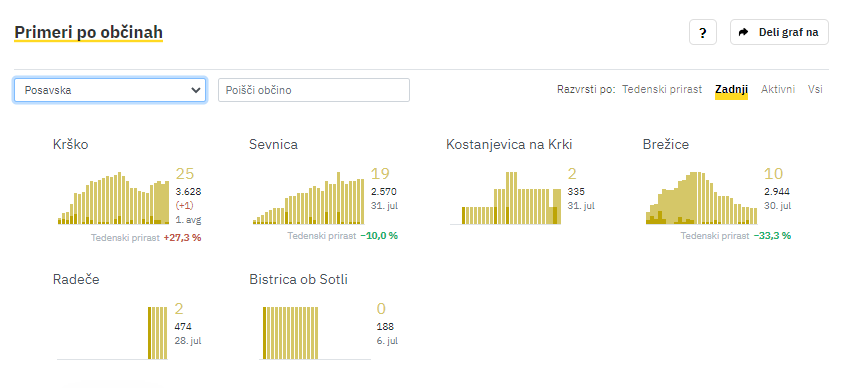Click the Brežice bar chart

pyautogui.click(x=701, y=198)
